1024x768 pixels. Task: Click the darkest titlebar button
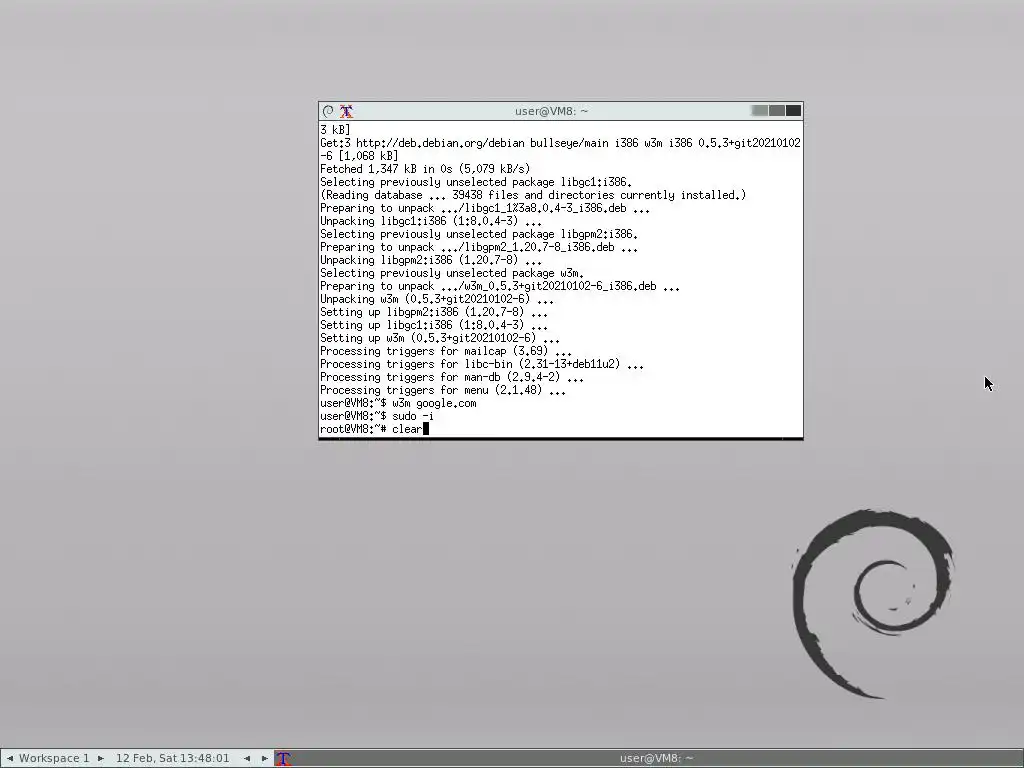pos(793,111)
